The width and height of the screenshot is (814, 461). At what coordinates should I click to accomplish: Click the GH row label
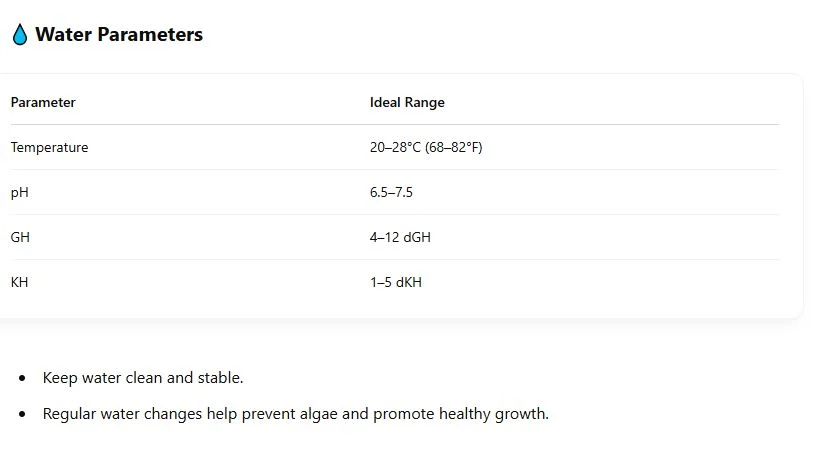point(20,237)
